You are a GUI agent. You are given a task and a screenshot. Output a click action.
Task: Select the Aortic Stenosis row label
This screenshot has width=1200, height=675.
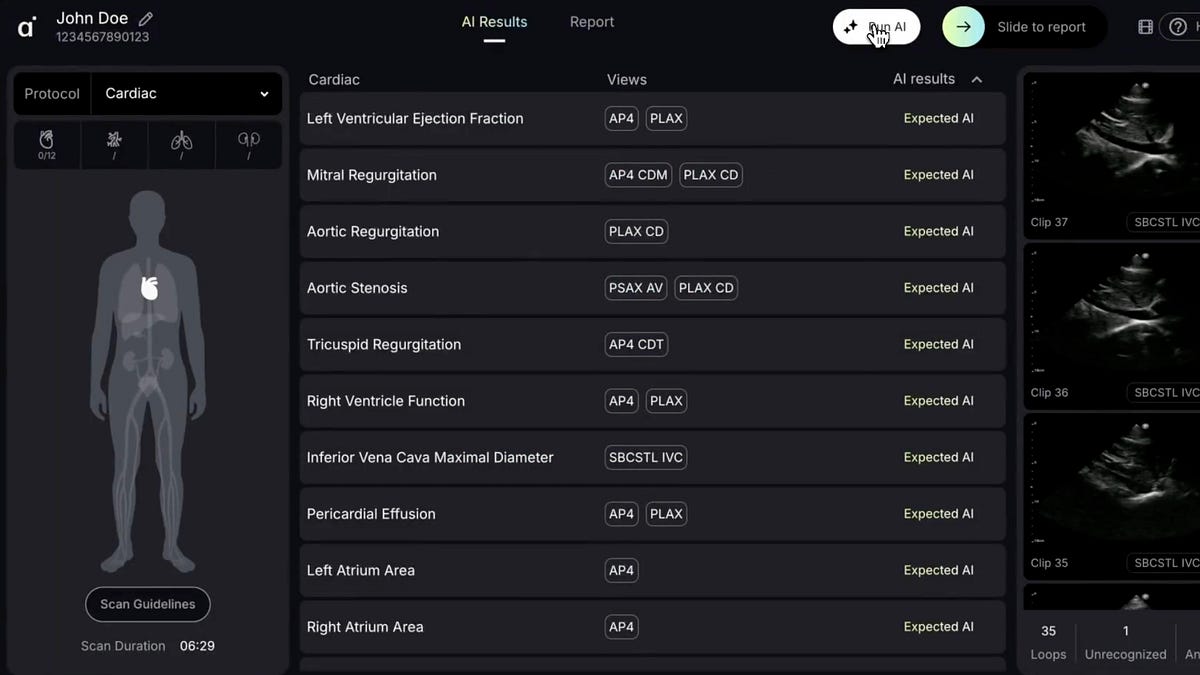(357, 288)
